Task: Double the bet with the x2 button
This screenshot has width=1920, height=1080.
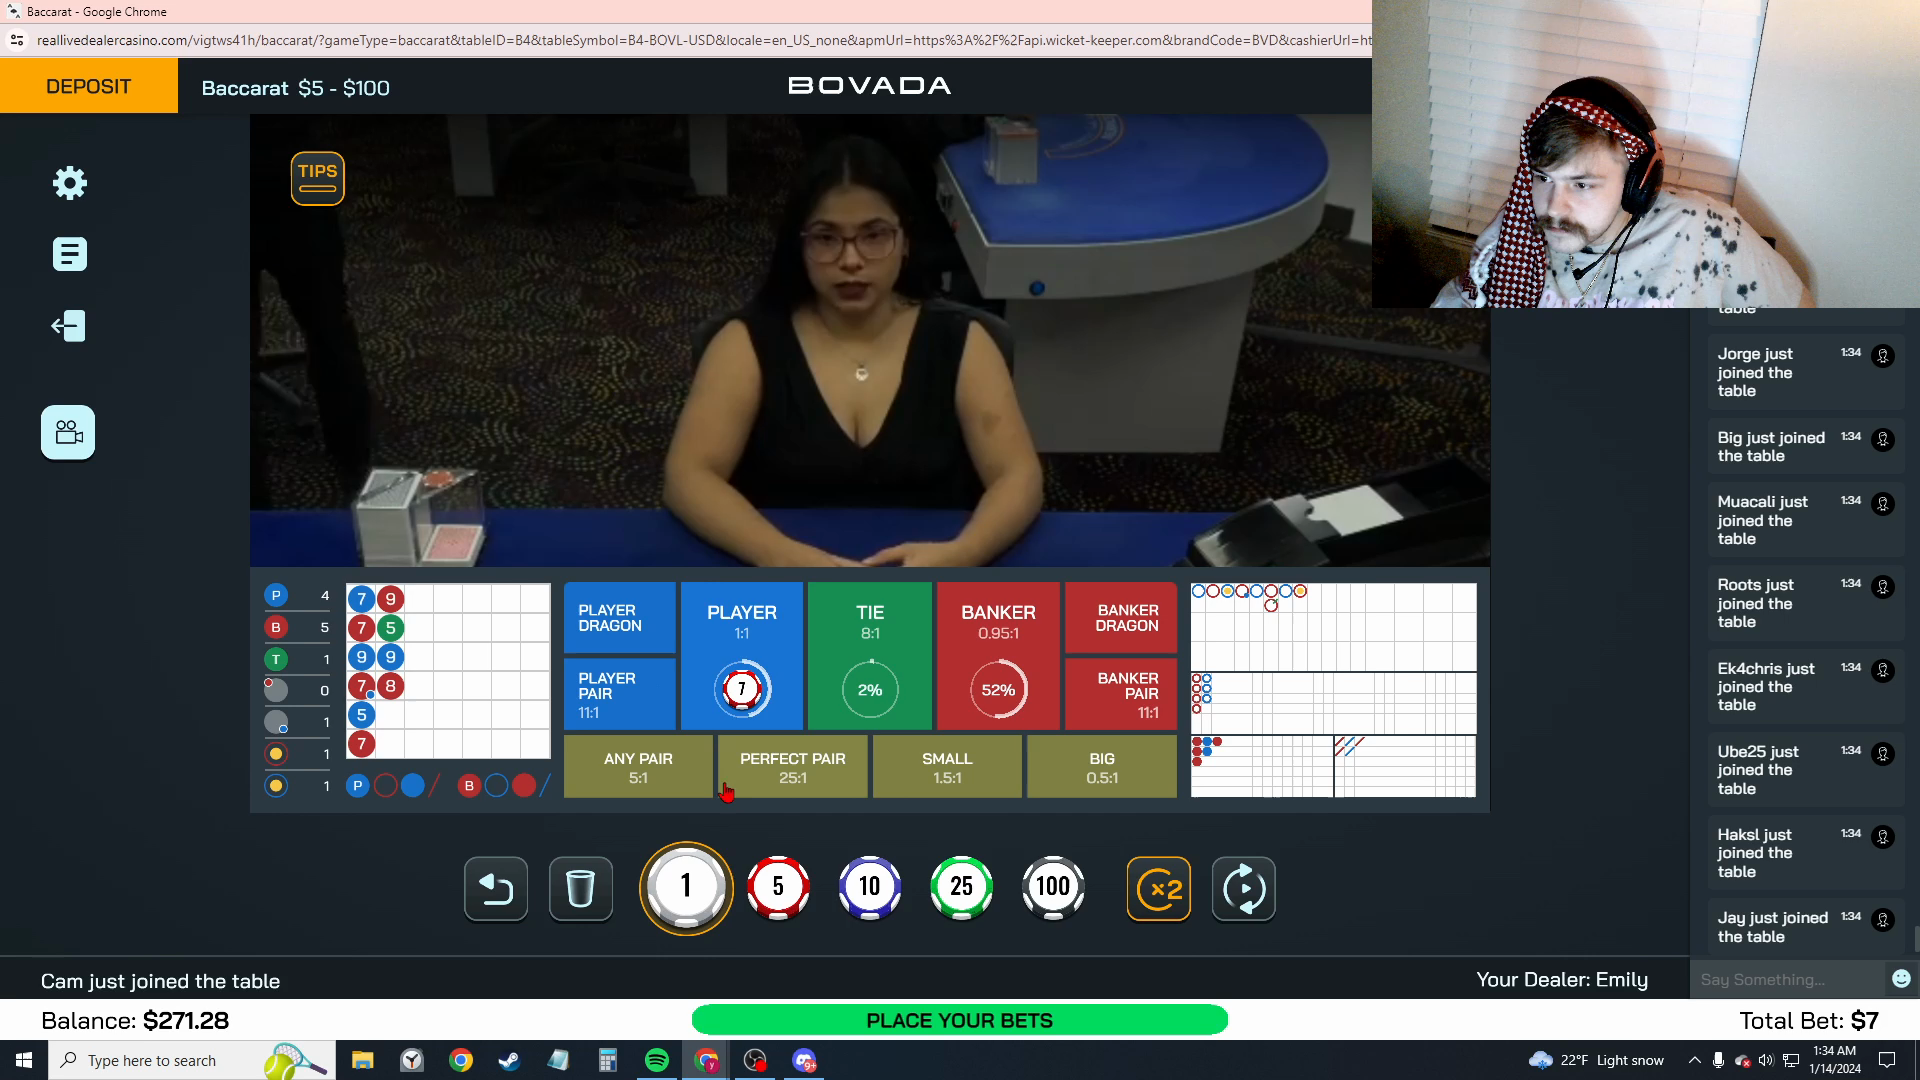Action: (1159, 888)
